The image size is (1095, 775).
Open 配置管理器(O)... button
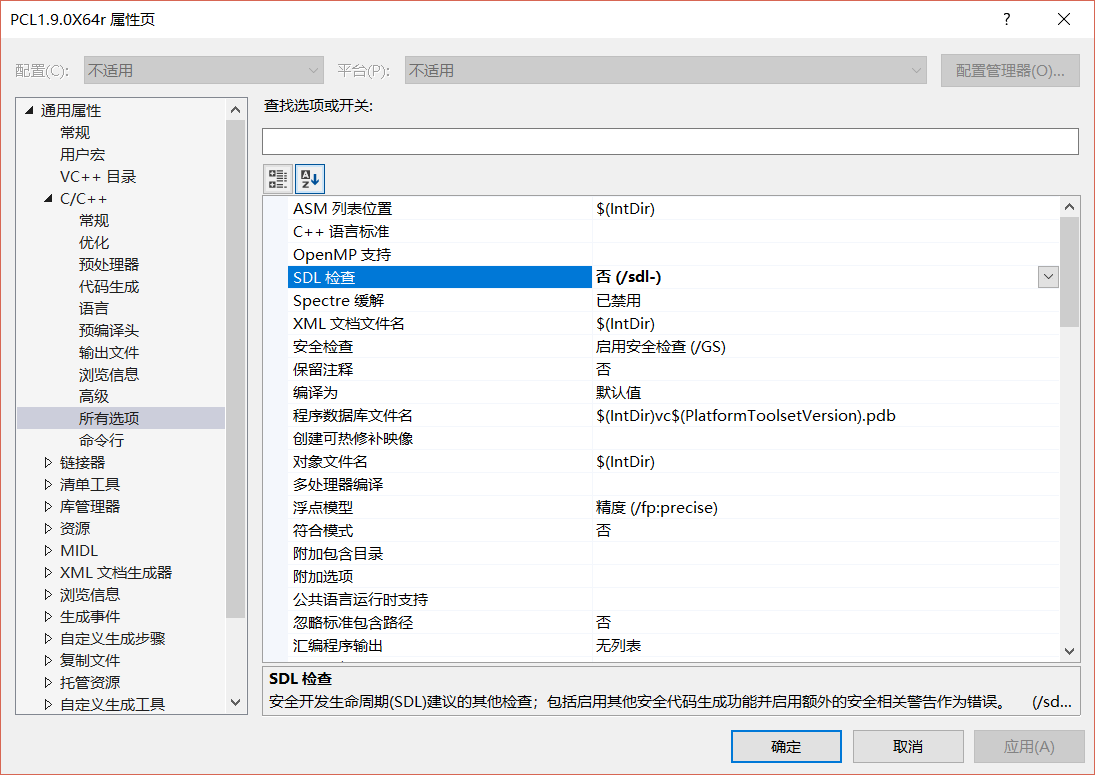click(1010, 71)
